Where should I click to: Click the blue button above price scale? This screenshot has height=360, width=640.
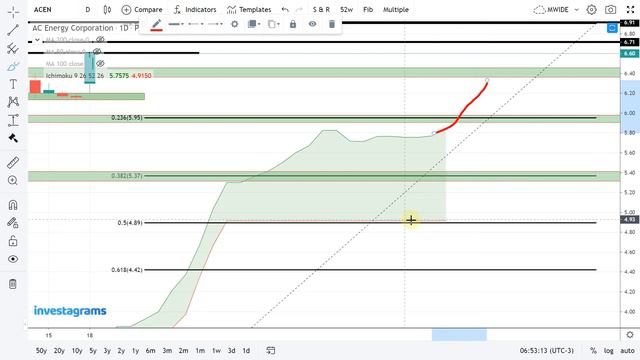coord(612,28)
